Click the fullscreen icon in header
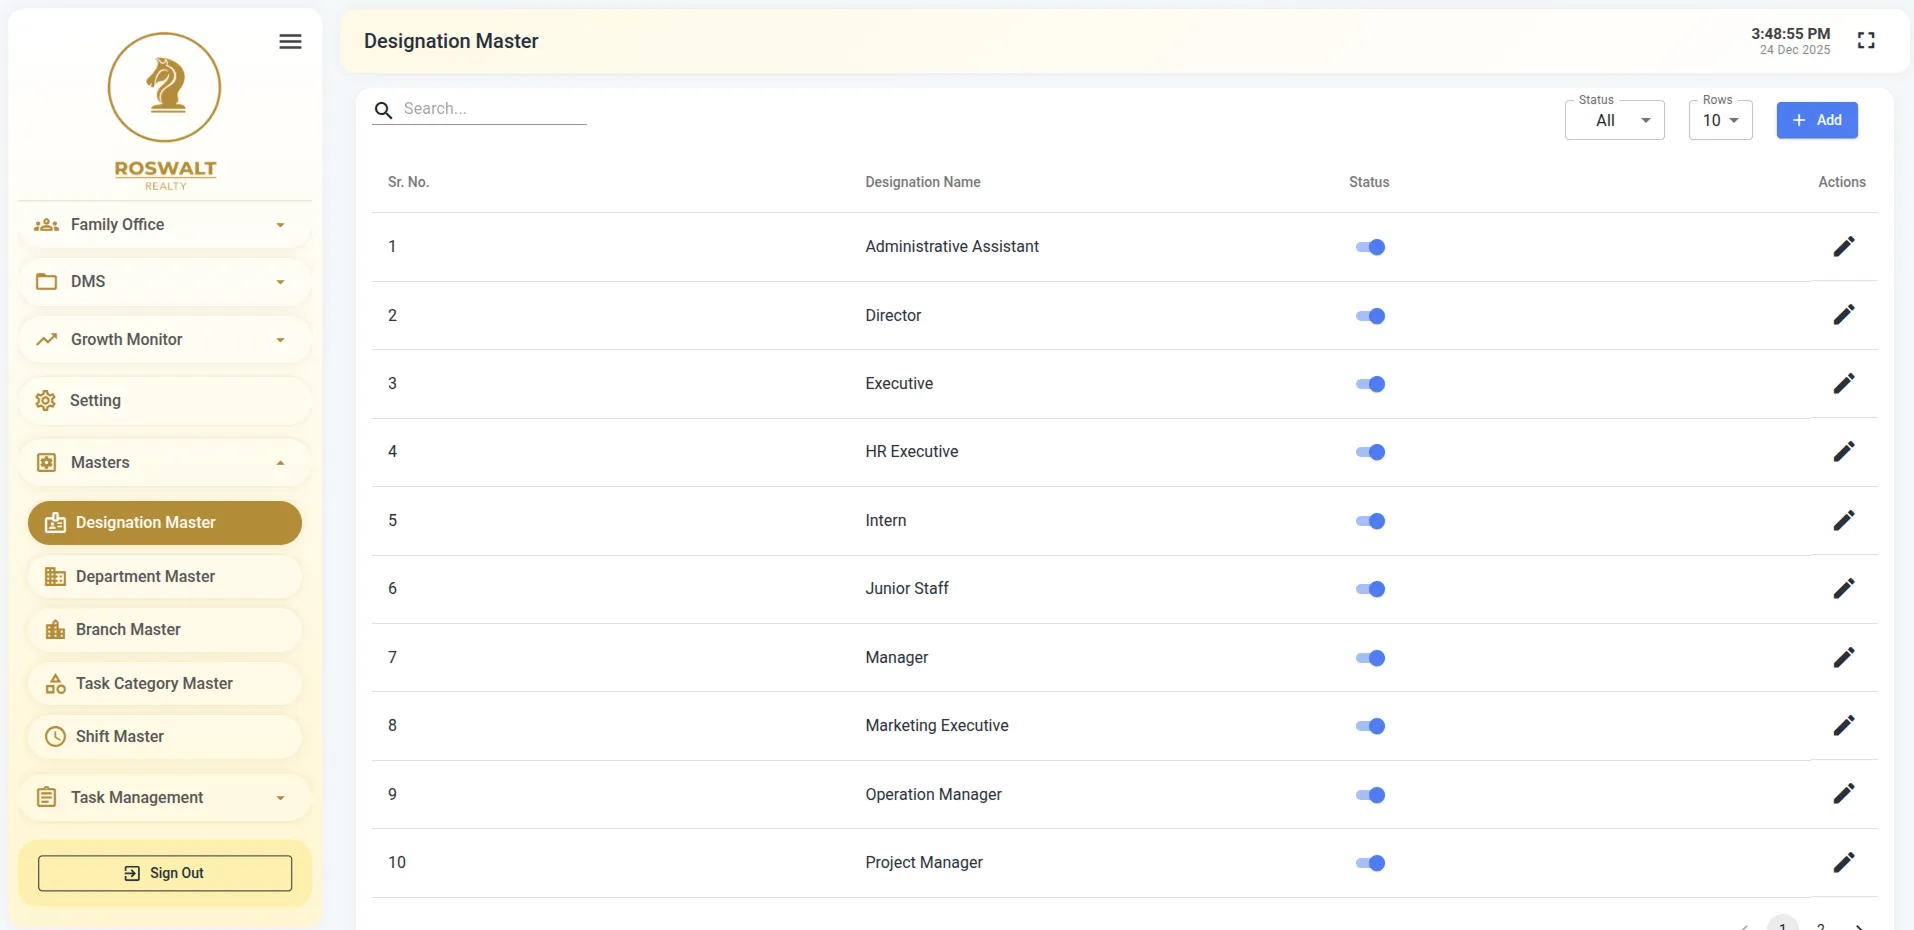The image size is (1914, 930). [x=1865, y=41]
